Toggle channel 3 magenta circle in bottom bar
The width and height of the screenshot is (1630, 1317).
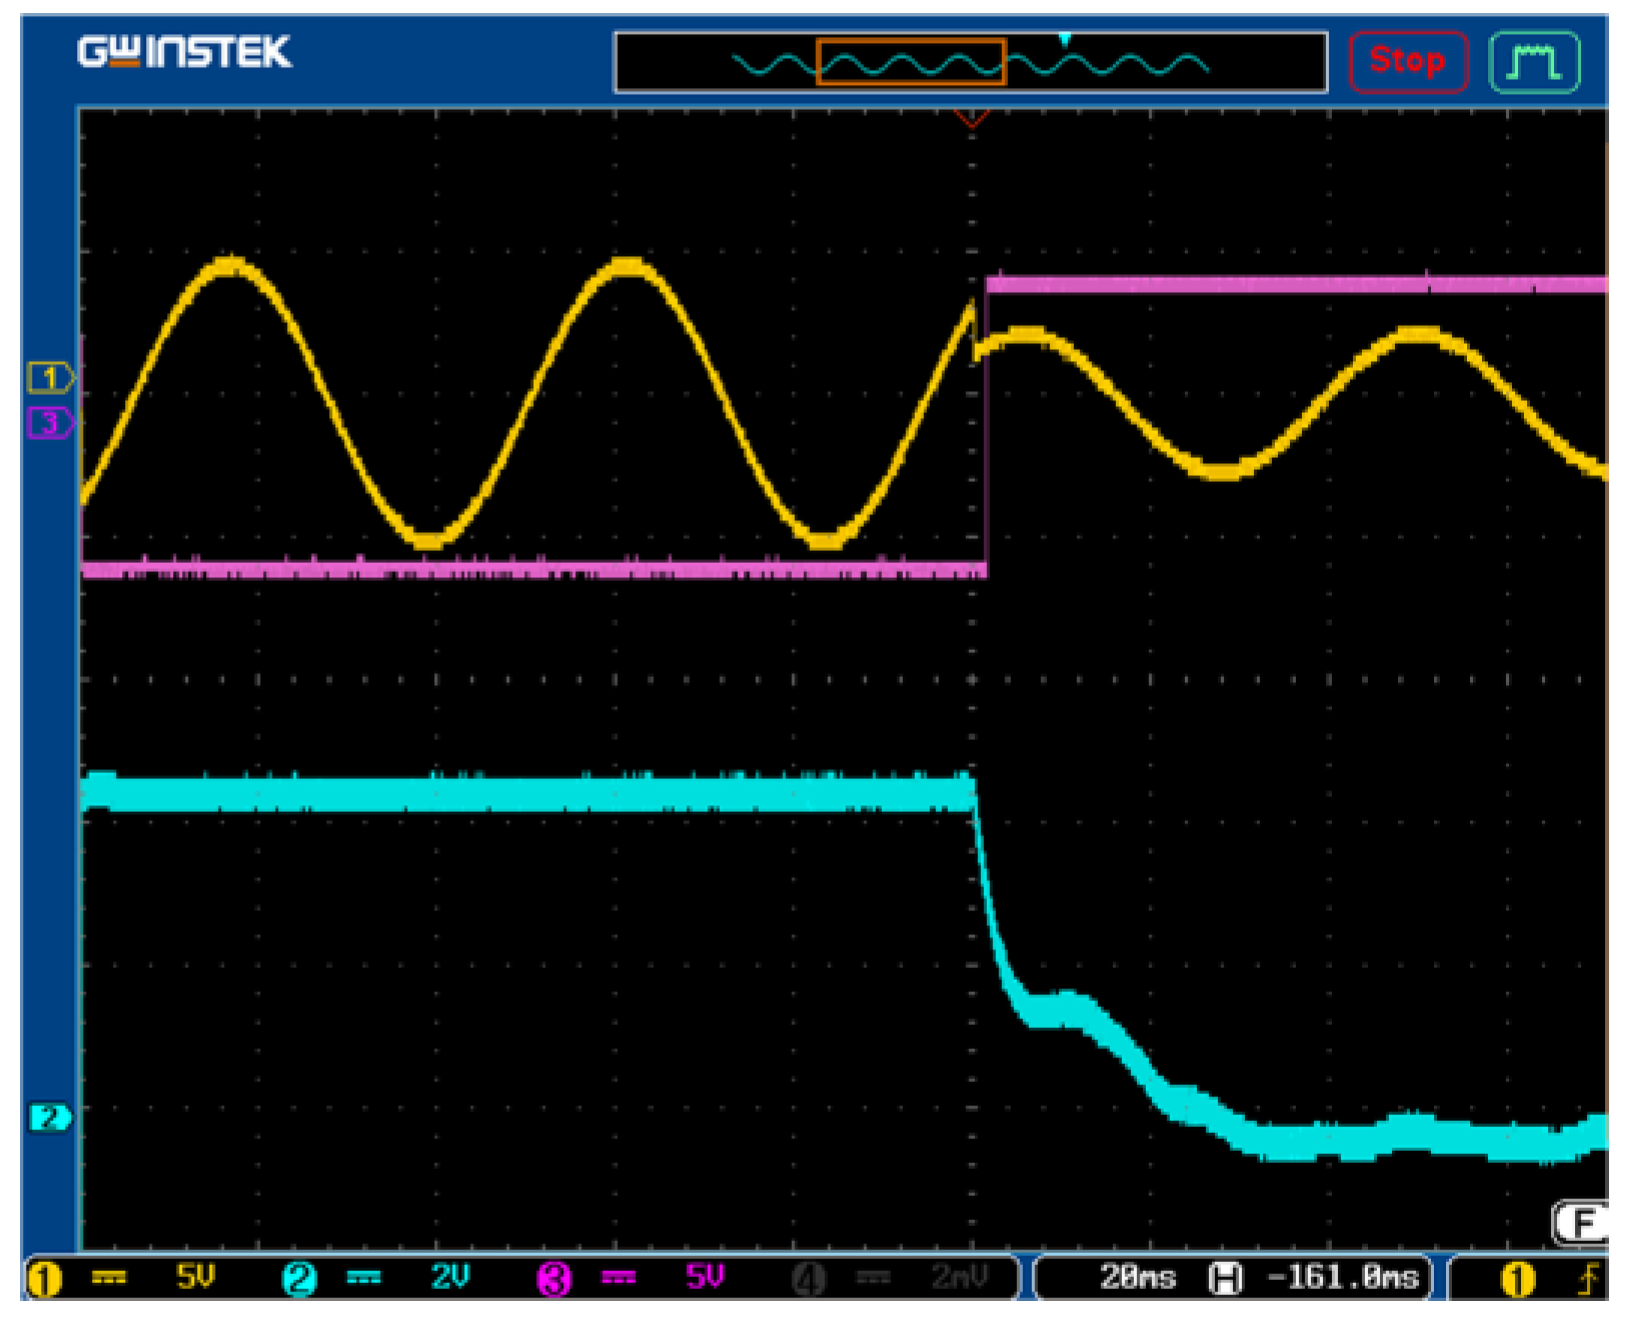[554, 1279]
